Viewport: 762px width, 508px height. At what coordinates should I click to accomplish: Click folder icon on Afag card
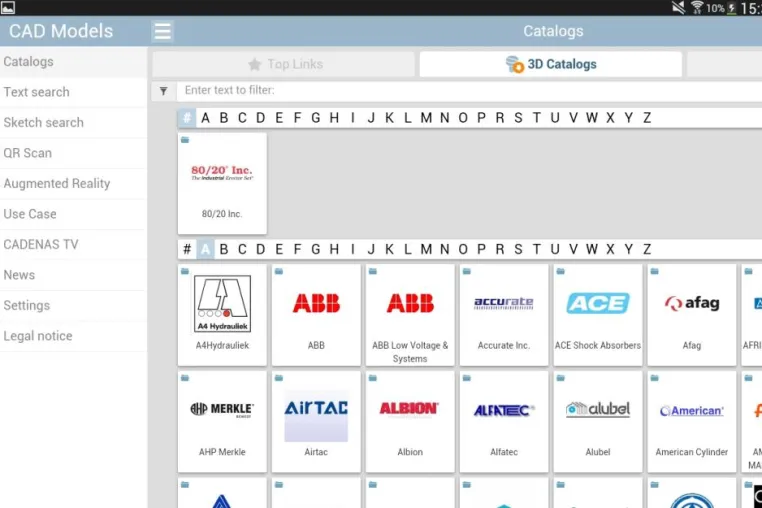coord(655,271)
